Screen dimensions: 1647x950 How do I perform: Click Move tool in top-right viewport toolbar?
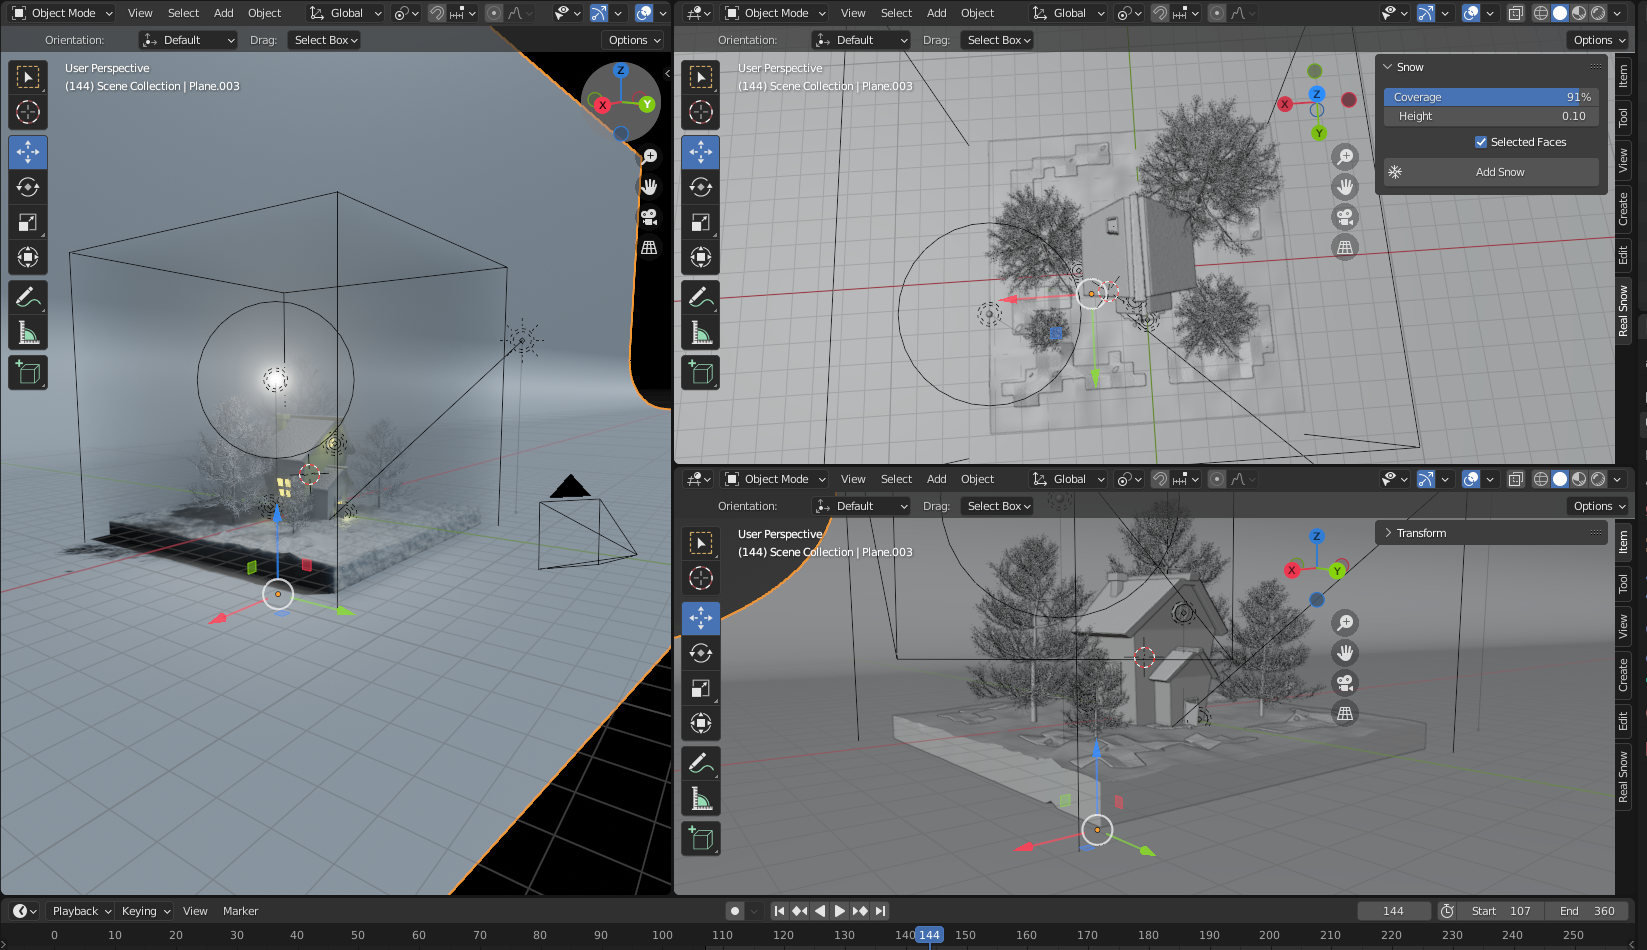coord(701,152)
